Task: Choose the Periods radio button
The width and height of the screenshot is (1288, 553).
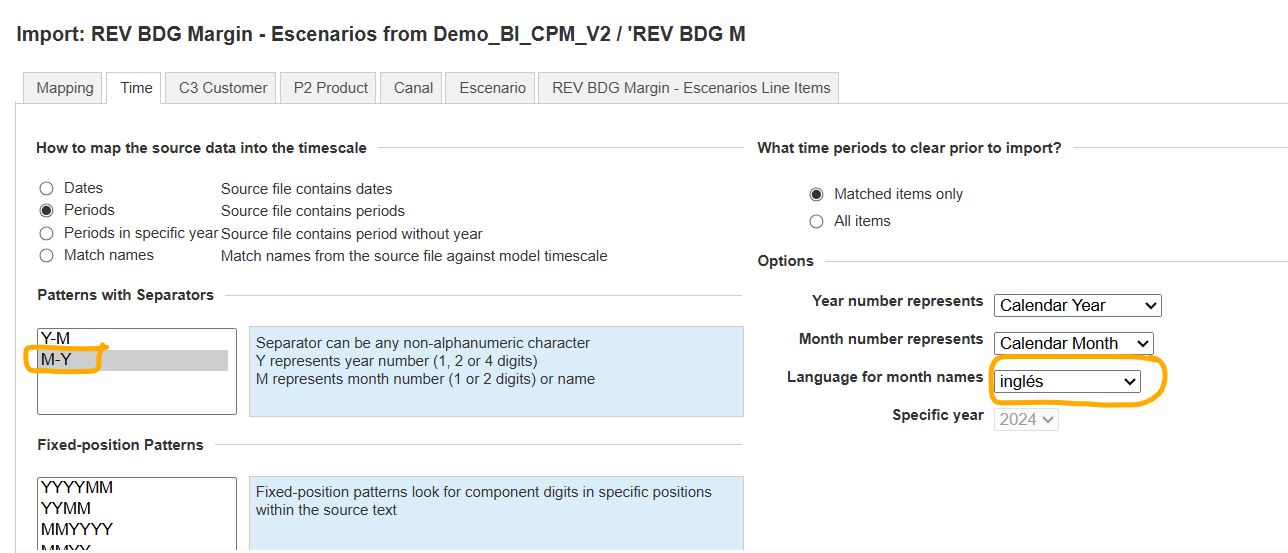Action: click(46, 211)
